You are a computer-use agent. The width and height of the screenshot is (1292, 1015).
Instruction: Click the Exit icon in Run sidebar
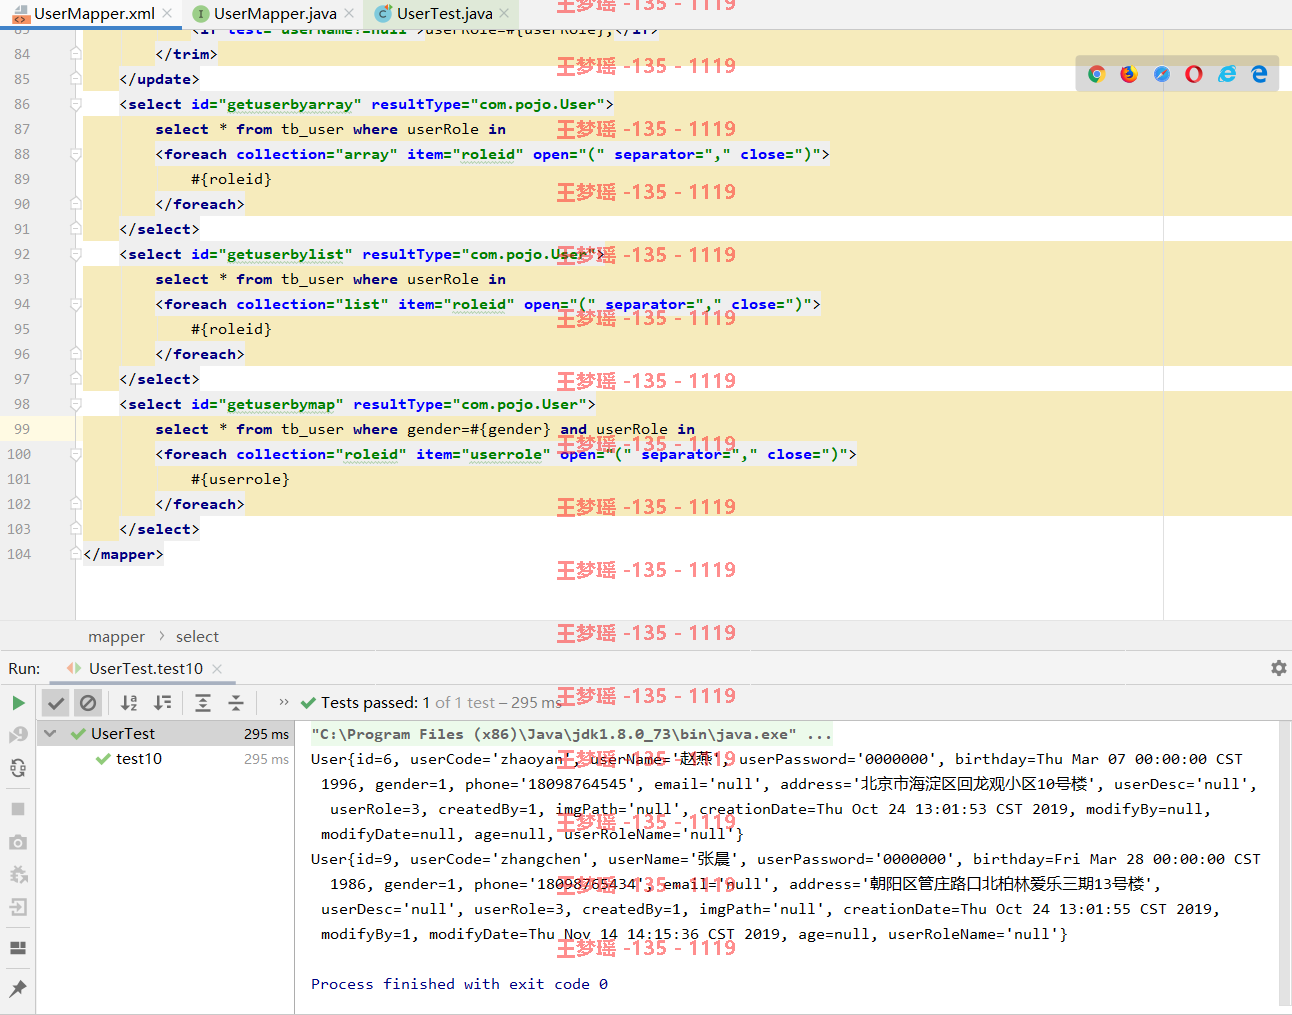(x=18, y=908)
